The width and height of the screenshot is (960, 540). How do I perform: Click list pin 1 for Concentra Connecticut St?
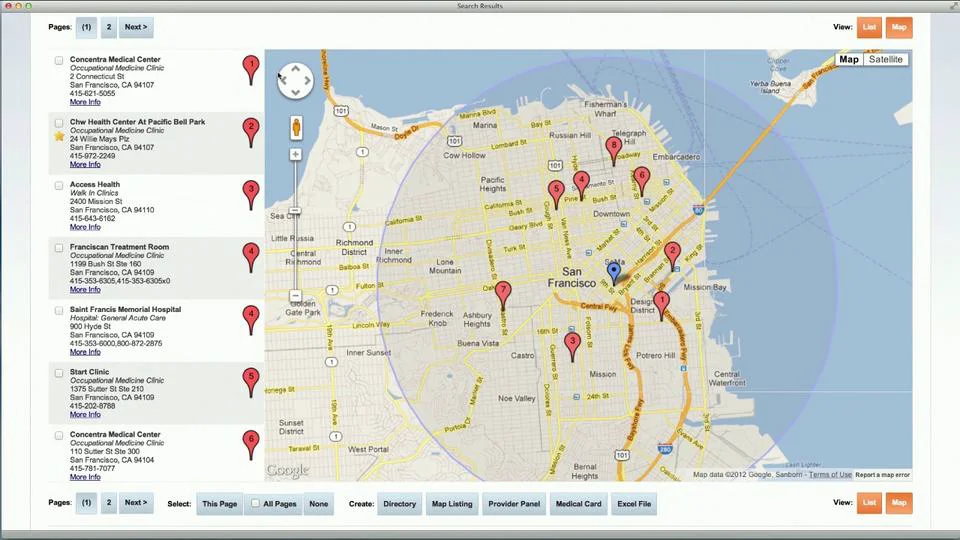click(x=250, y=70)
